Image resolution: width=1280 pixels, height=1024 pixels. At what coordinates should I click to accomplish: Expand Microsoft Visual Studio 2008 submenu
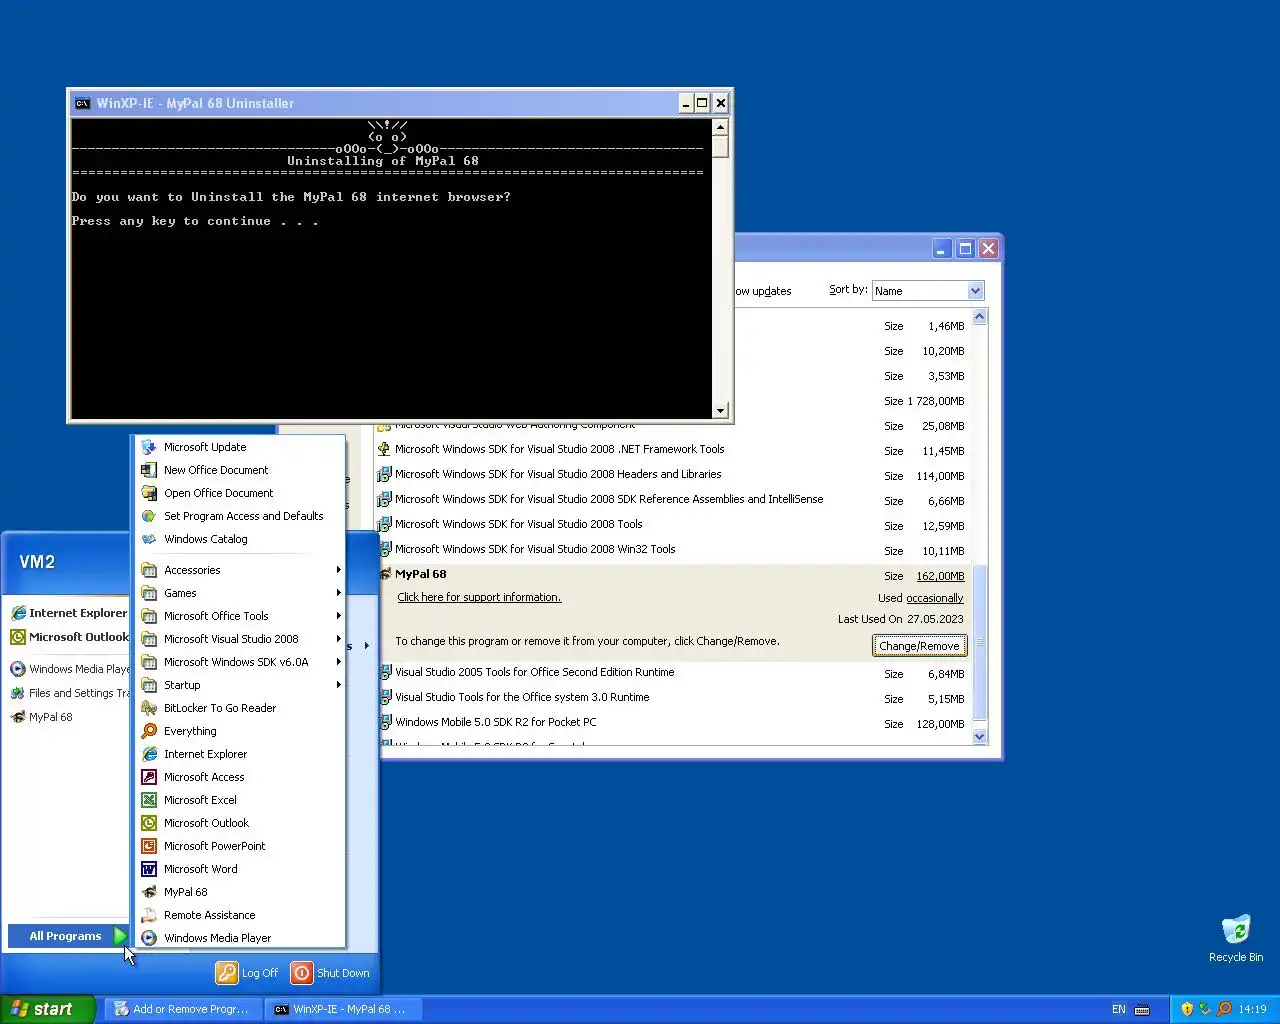240,639
